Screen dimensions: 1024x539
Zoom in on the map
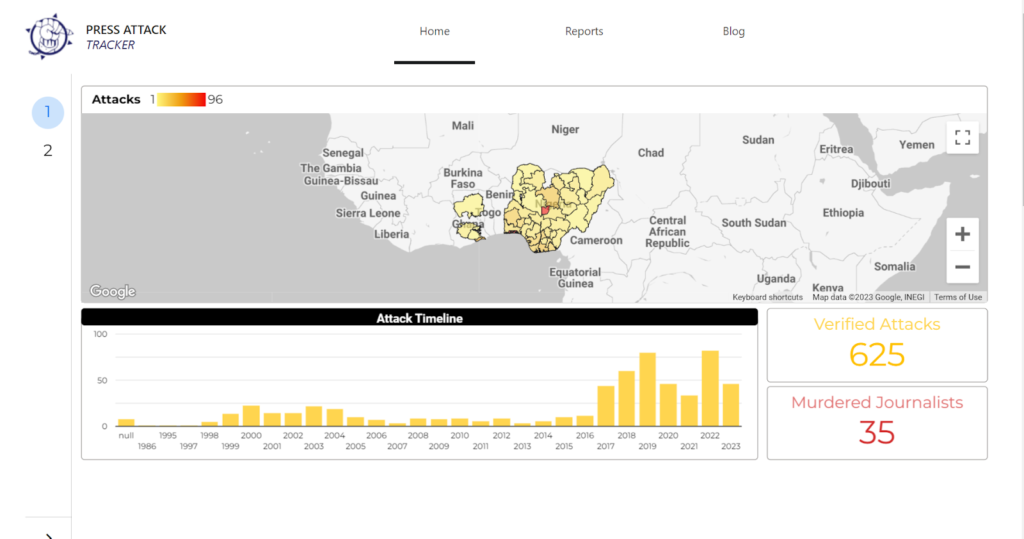pos(962,234)
